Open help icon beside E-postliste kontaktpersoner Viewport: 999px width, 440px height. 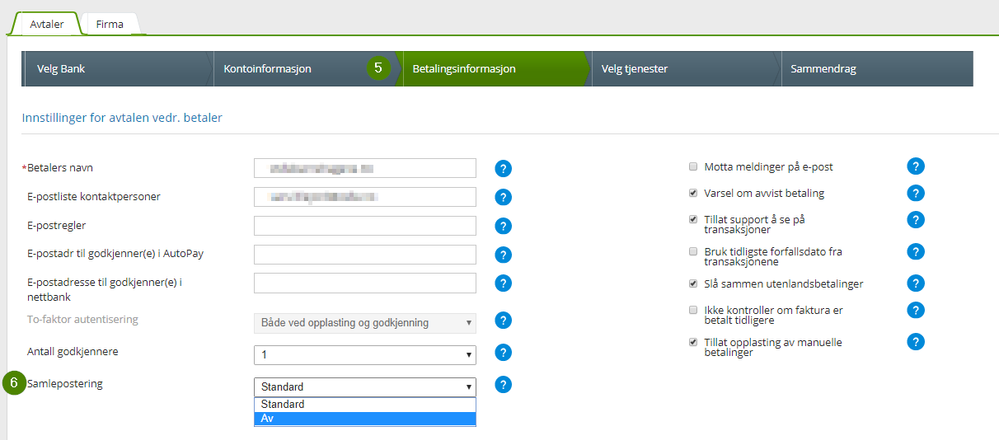coord(503,197)
